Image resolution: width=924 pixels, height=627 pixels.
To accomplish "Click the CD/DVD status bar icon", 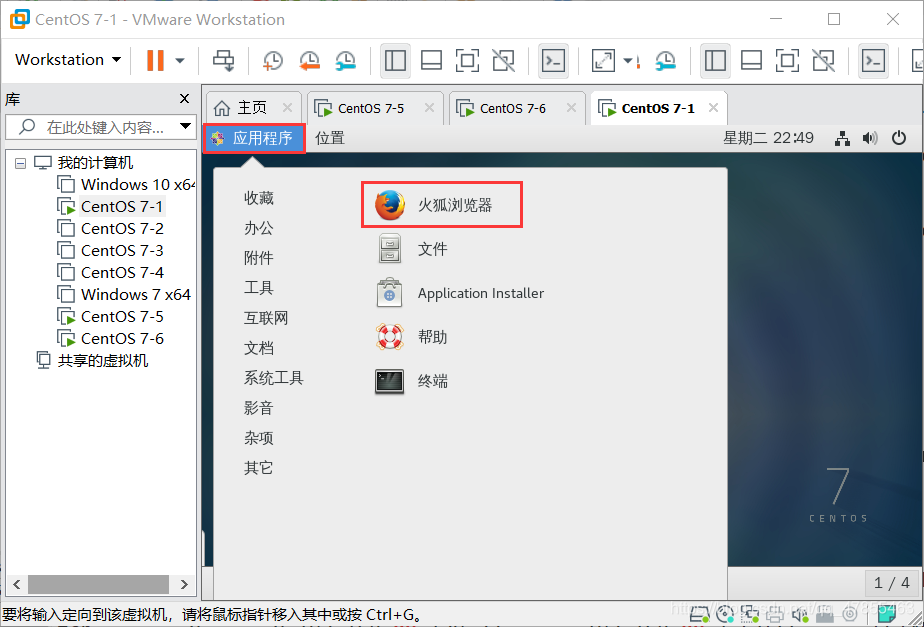I will pyautogui.click(x=725, y=615).
